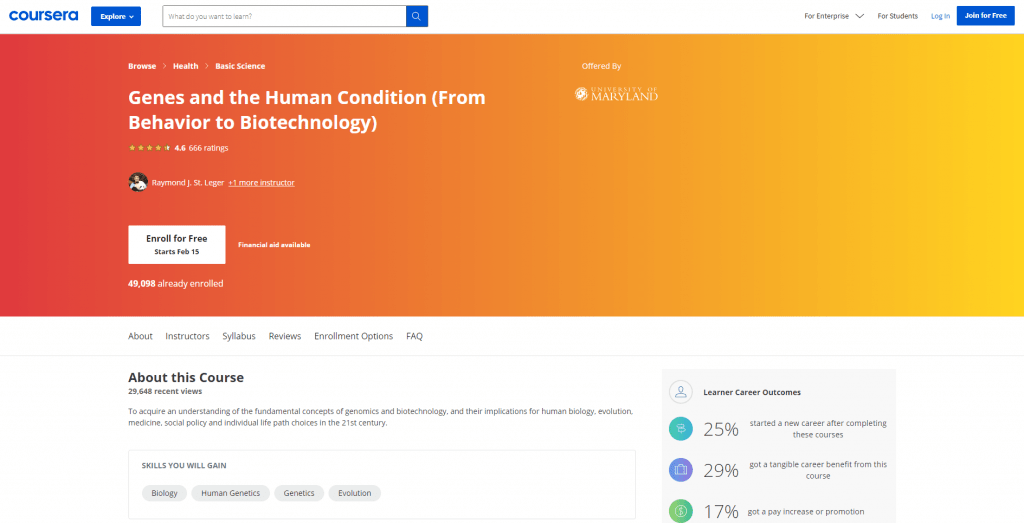This screenshot has width=1024, height=523.
Task: Click the 29,648 recent views text
Action: (165, 392)
